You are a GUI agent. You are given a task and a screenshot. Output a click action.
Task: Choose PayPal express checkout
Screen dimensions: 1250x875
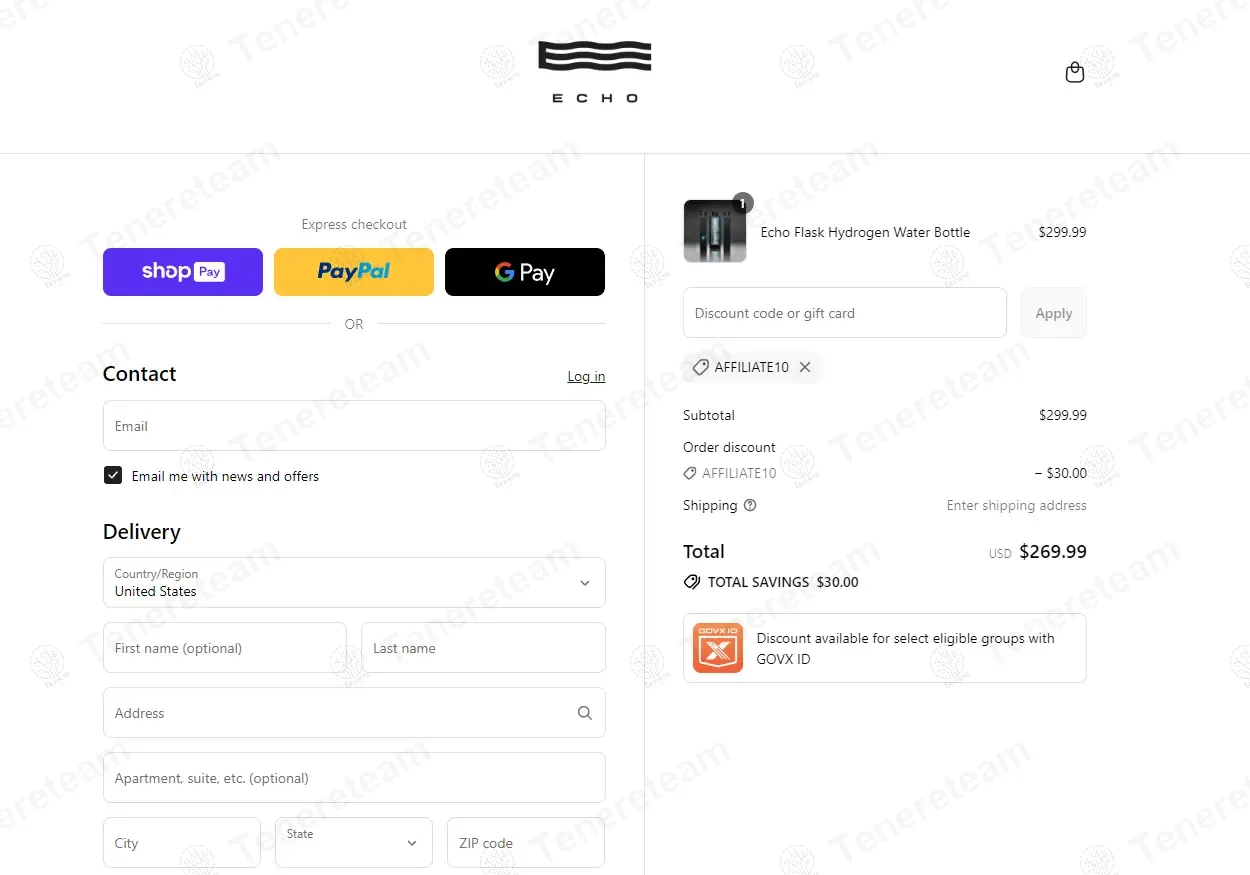pos(354,272)
